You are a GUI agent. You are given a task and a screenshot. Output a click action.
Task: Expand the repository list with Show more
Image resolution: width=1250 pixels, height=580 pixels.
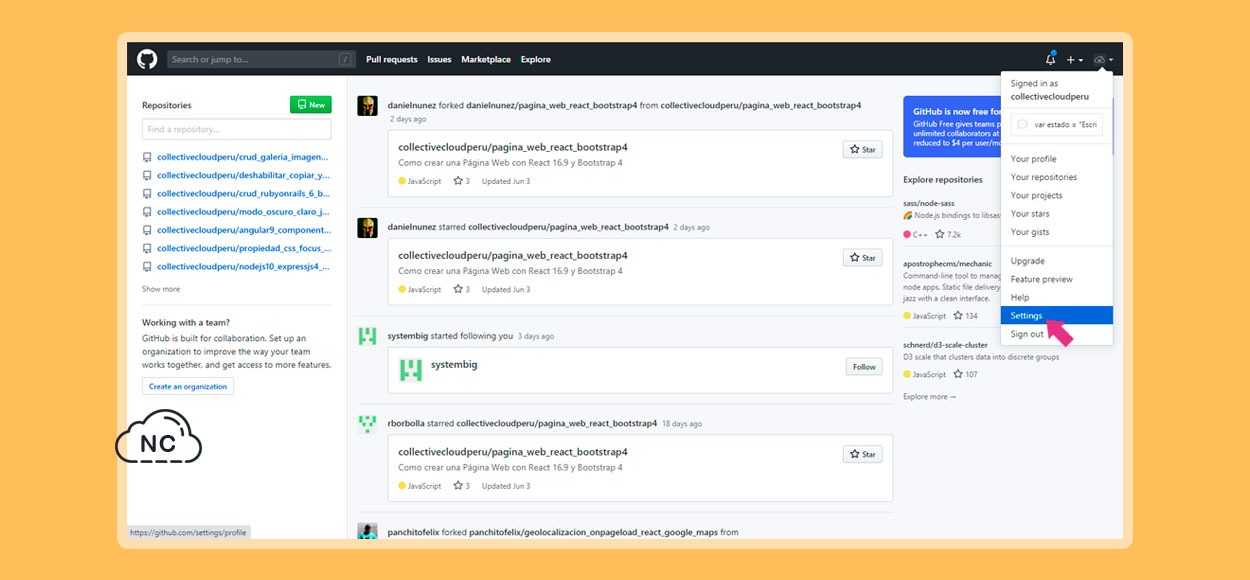(161, 289)
